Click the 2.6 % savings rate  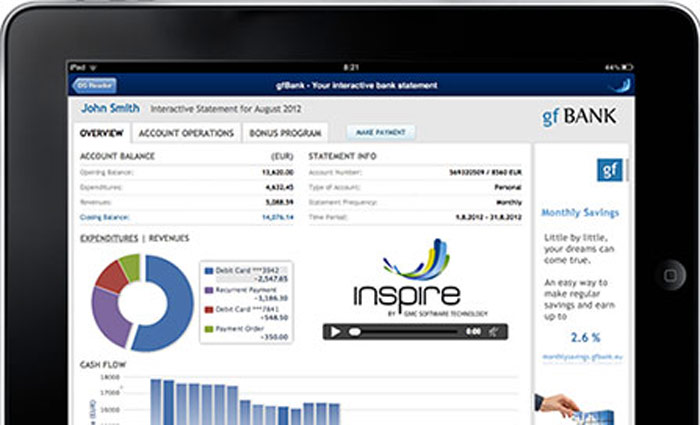click(585, 338)
